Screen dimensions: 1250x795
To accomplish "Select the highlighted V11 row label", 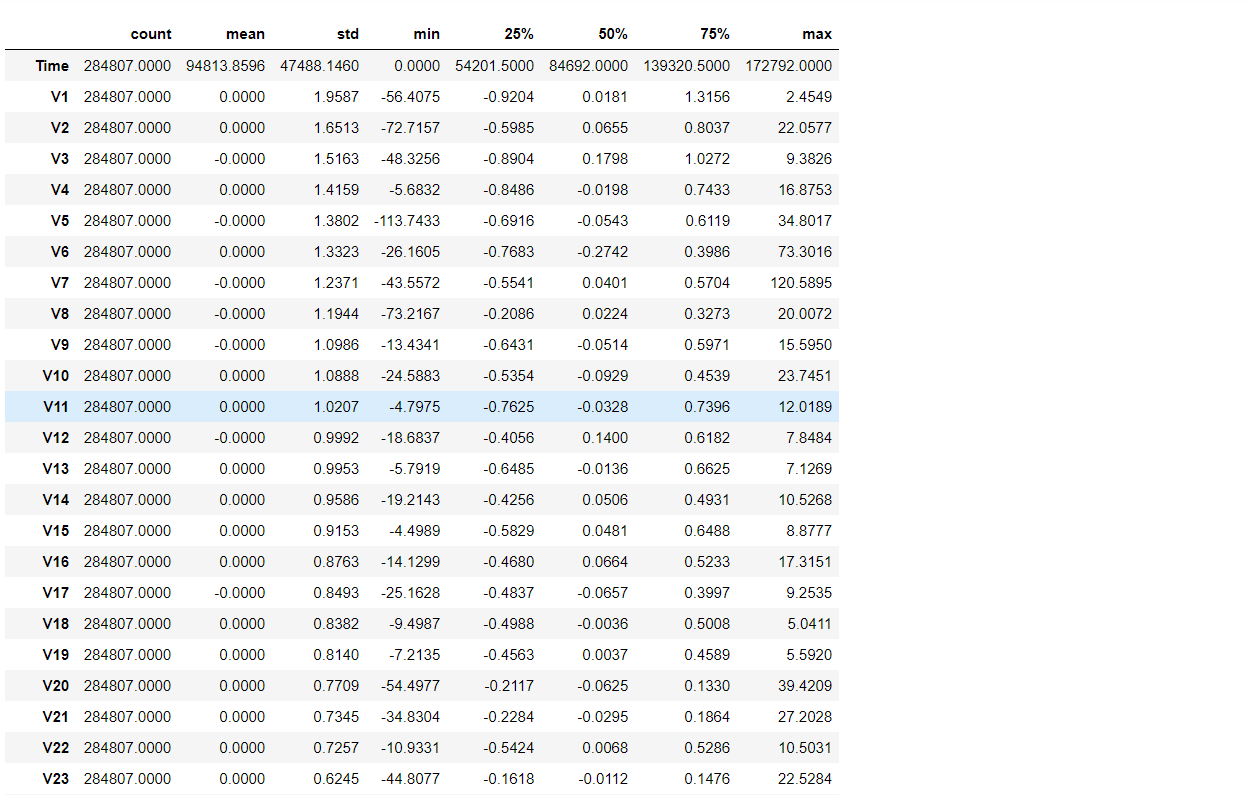I will 56,407.
